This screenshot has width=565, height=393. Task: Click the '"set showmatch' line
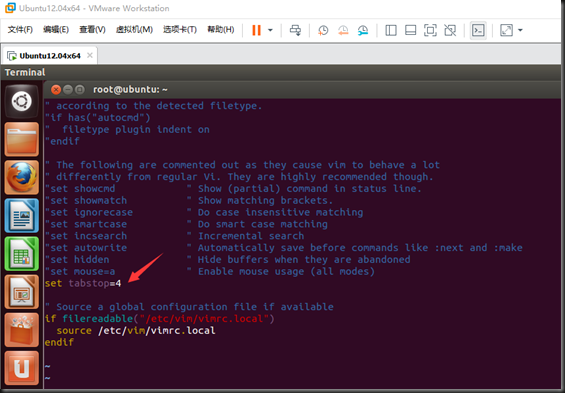pos(189,200)
